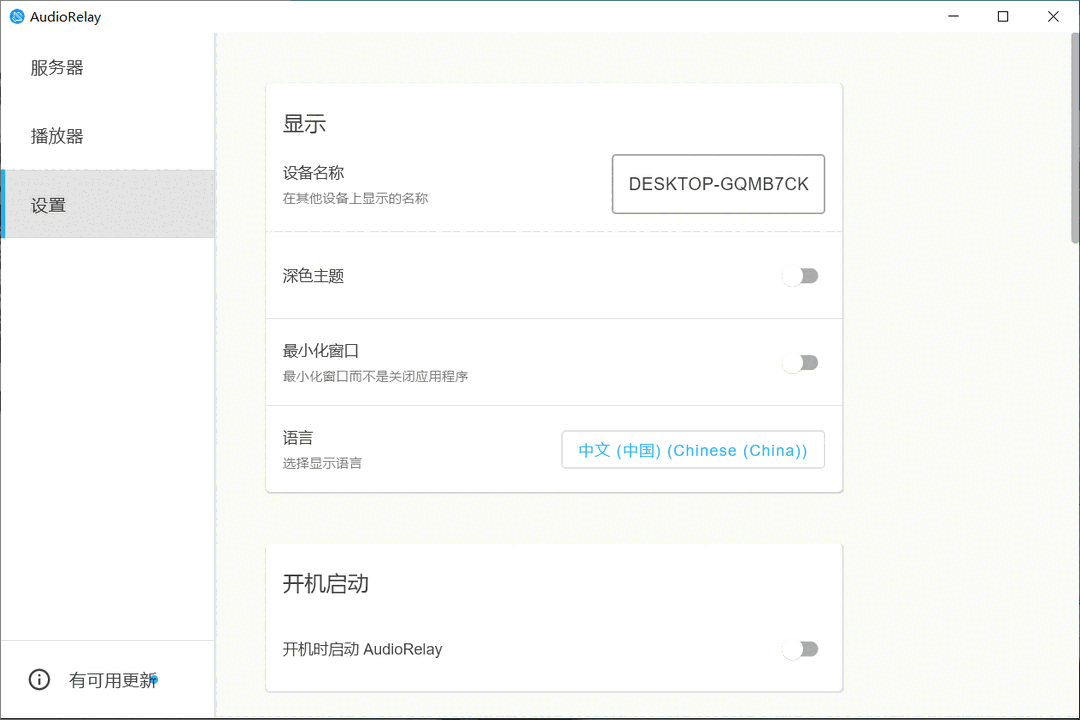Maximize the AudioRelay window
The height and width of the screenshot is (720, 1080).
coord(1003,16)
